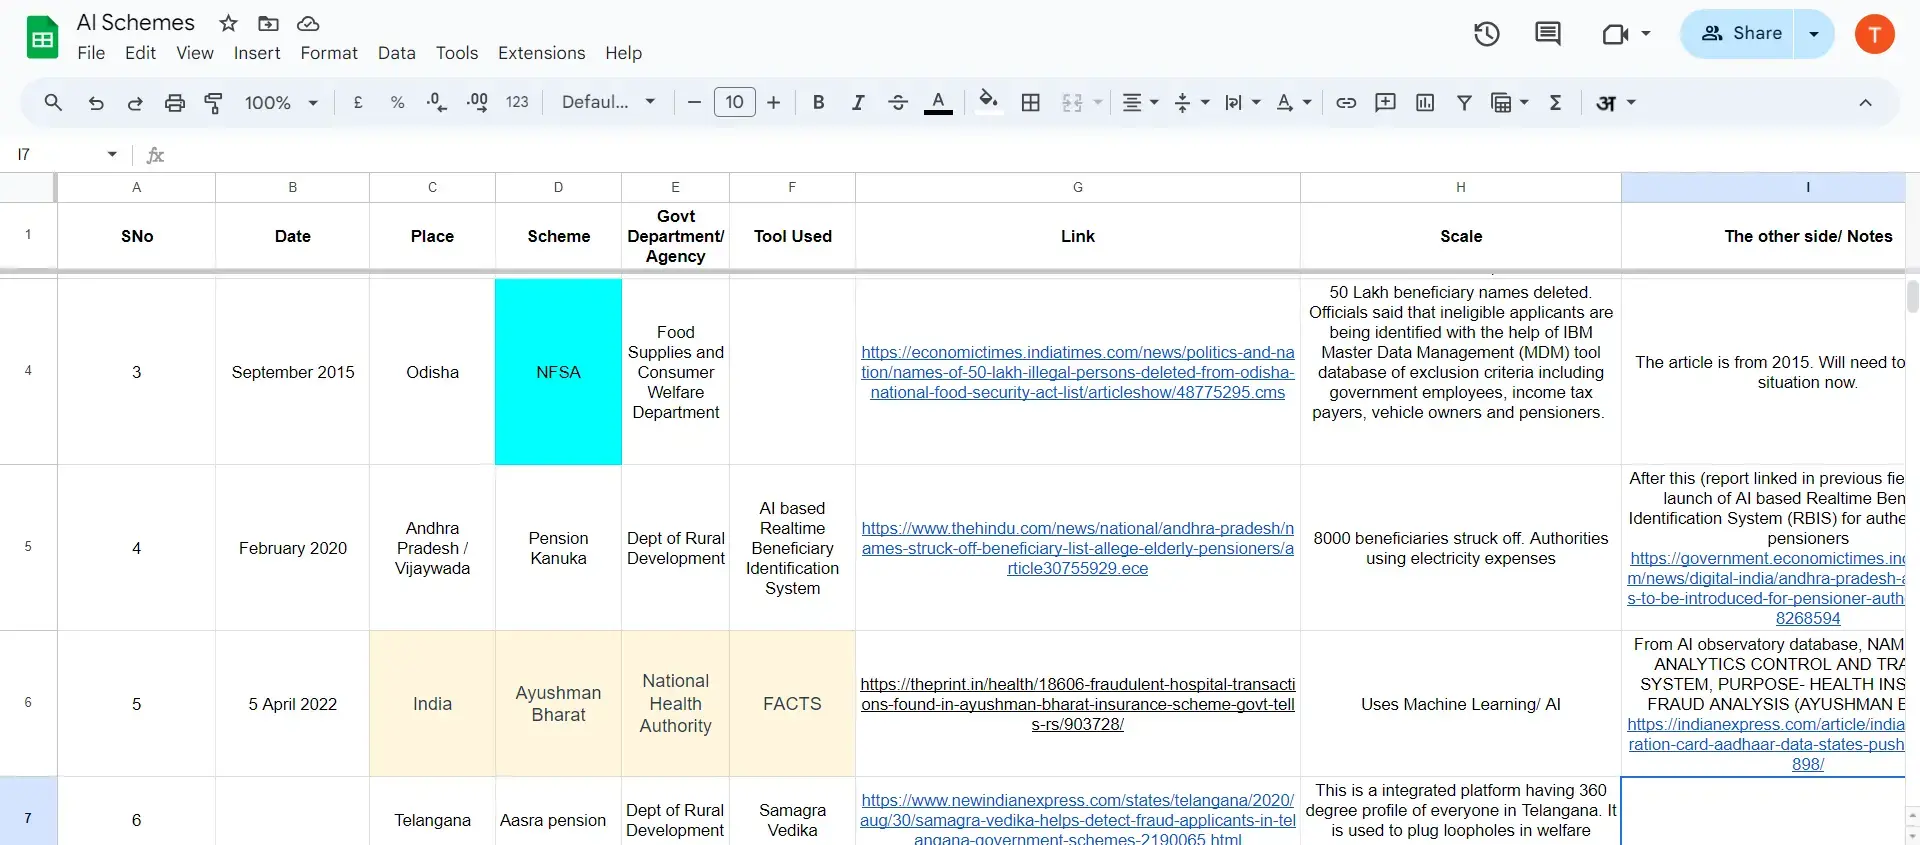Insert a link with chain icon
1920x845 pixels.
(x=1346, y=102)
